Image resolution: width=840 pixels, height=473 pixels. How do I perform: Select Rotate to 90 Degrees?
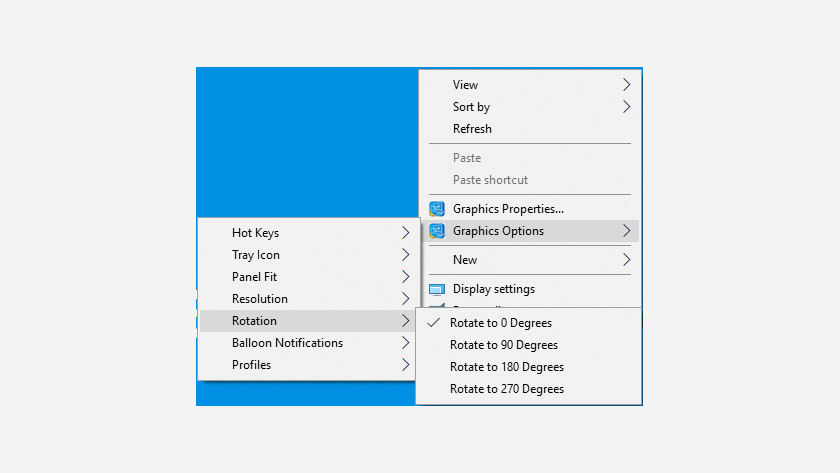click(x=503, y=345)
